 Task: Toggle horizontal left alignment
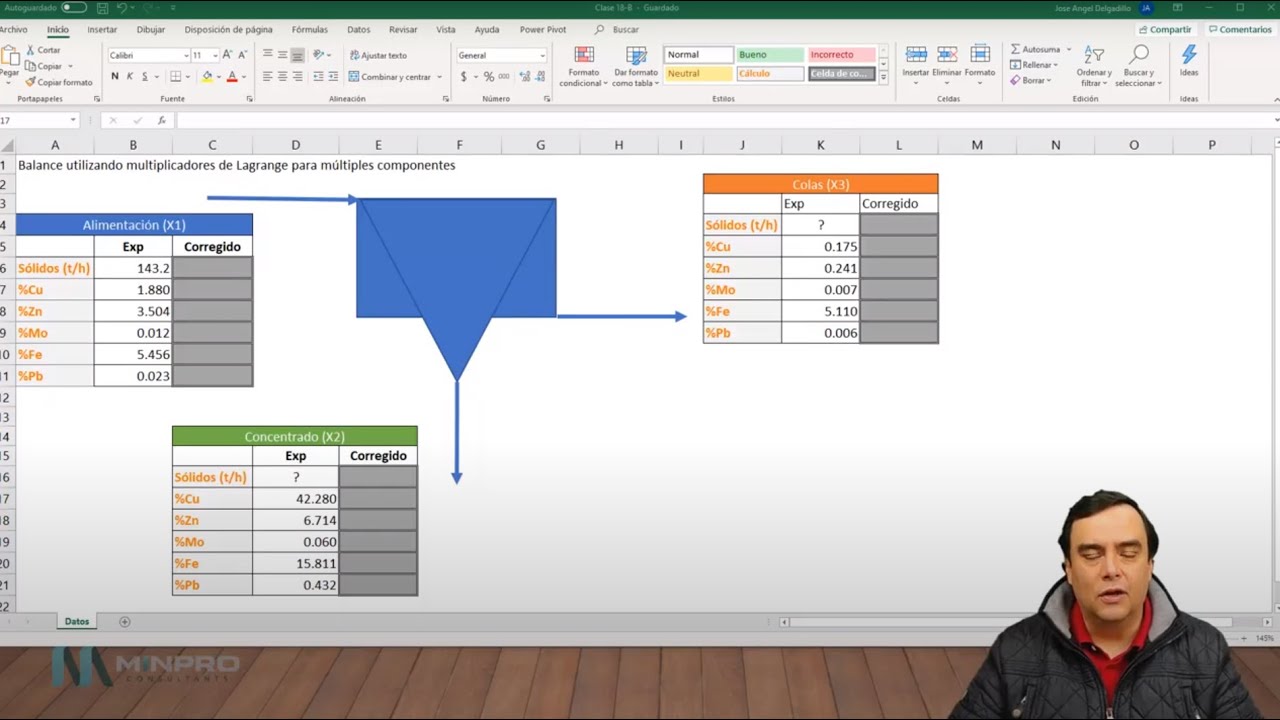(x=267, y=77)
